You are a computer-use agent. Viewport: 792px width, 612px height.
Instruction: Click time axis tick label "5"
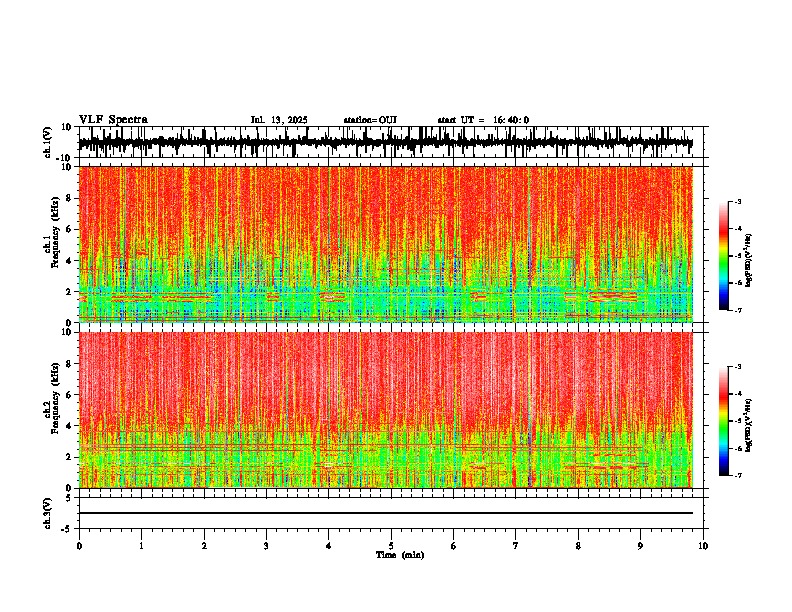391,546
